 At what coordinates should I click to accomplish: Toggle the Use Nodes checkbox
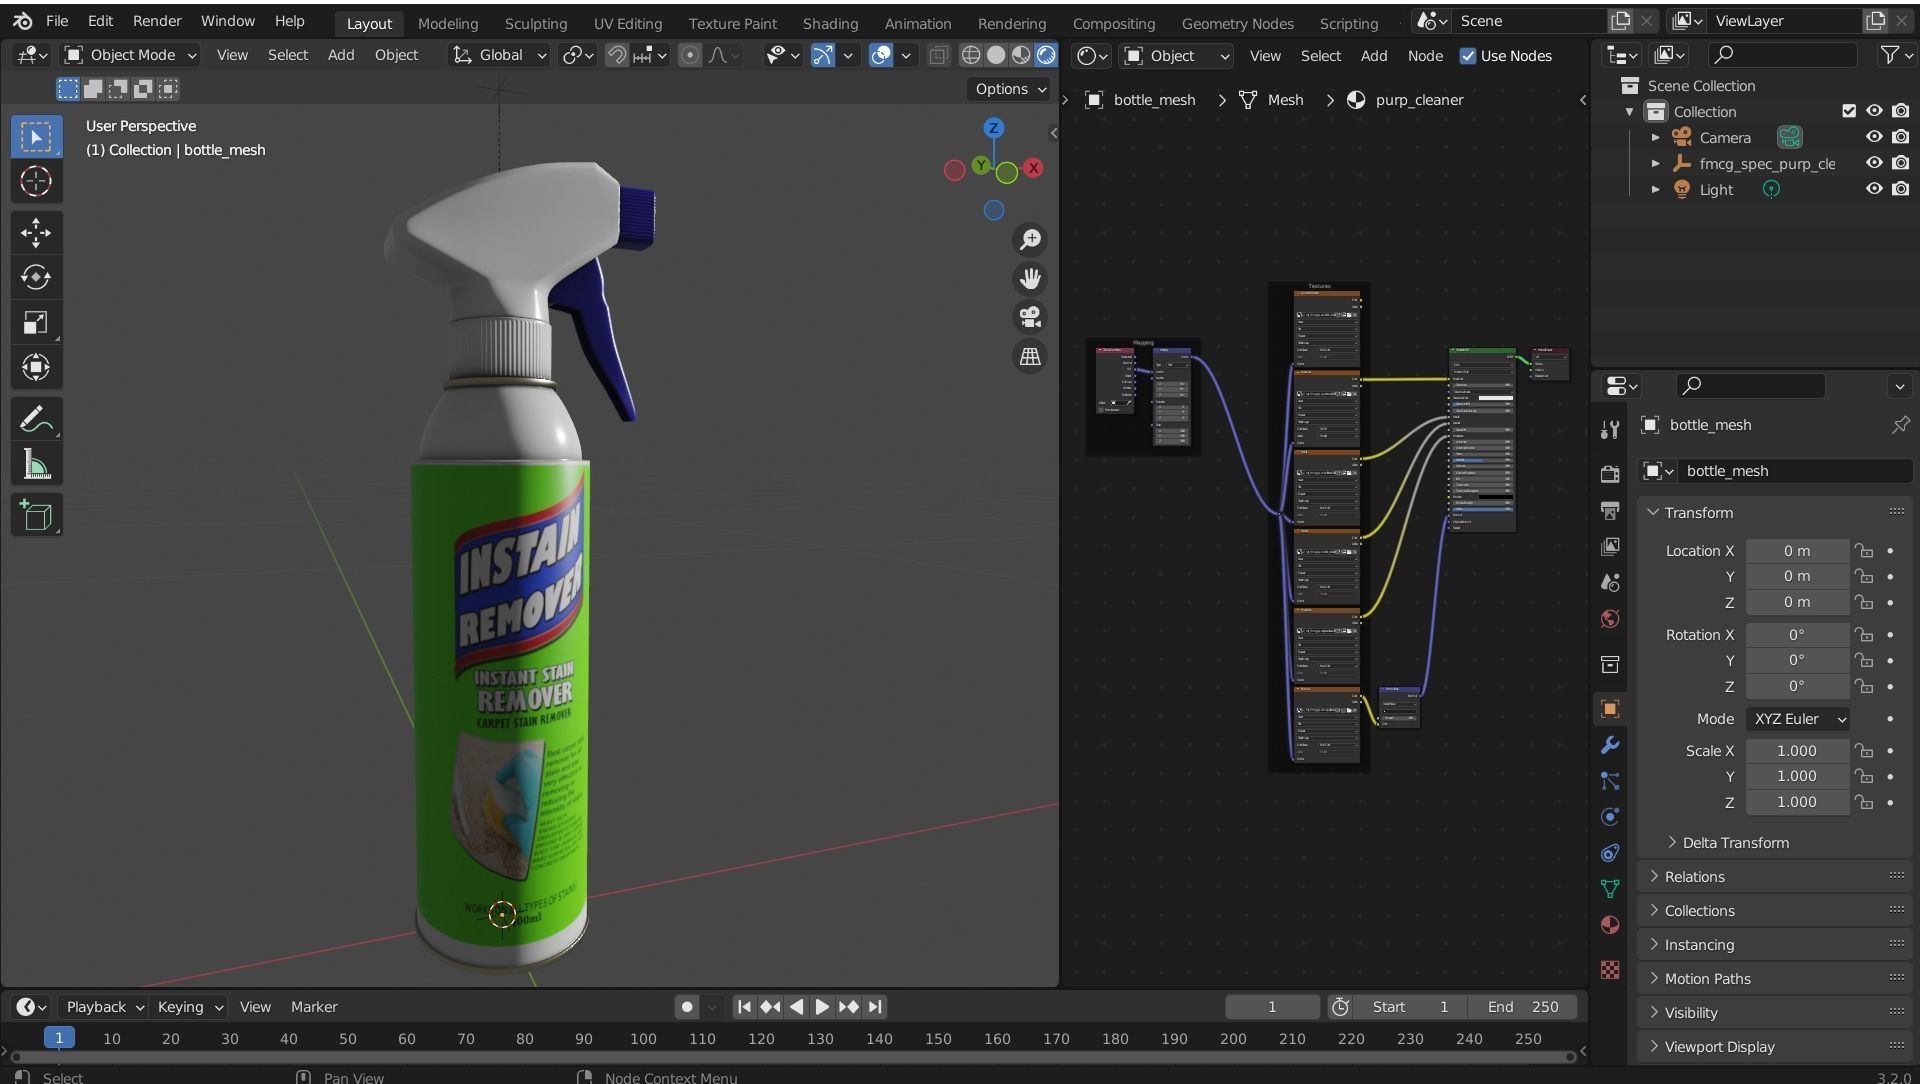coord(1468,56)
